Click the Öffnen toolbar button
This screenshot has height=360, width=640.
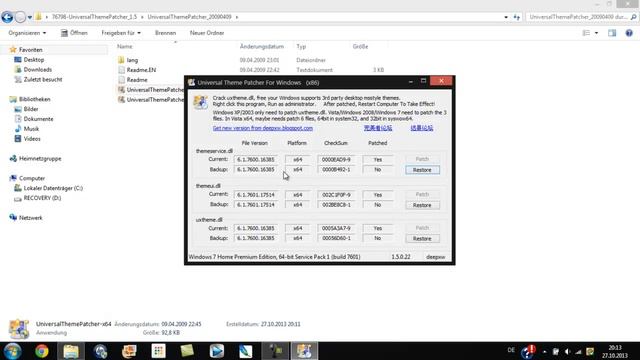(x=74, y=33)
